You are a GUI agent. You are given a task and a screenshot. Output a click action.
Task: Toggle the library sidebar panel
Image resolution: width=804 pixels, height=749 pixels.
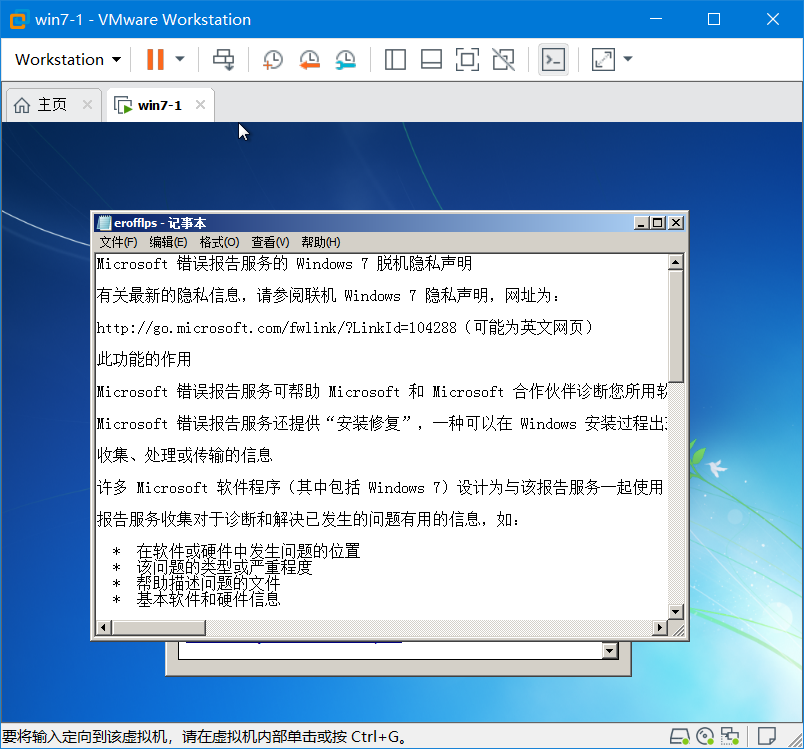click(395, 59)
